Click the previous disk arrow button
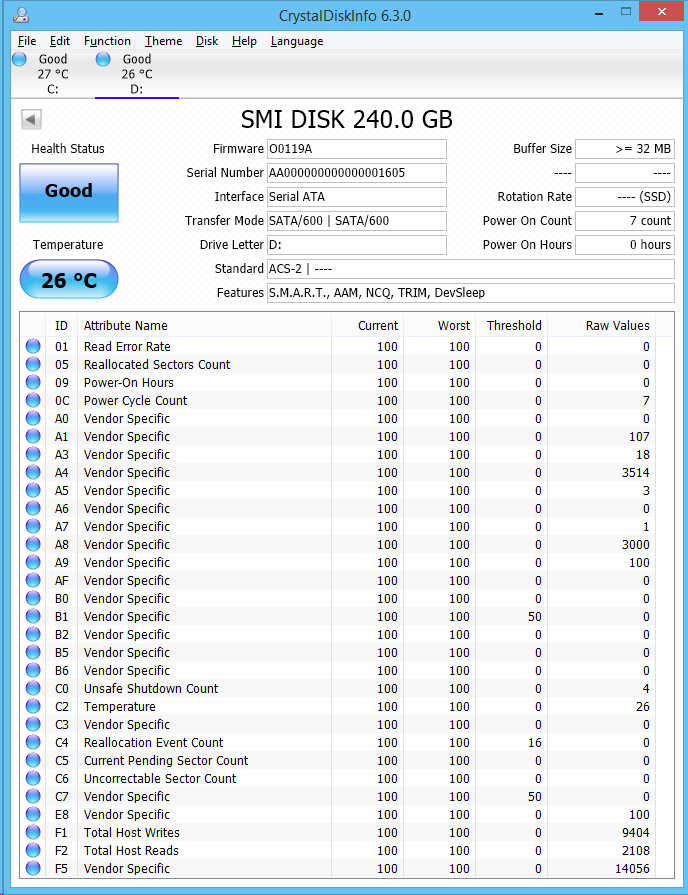Image resolution: width=688 pixels, height=895 pixels. tap(31, 120)
